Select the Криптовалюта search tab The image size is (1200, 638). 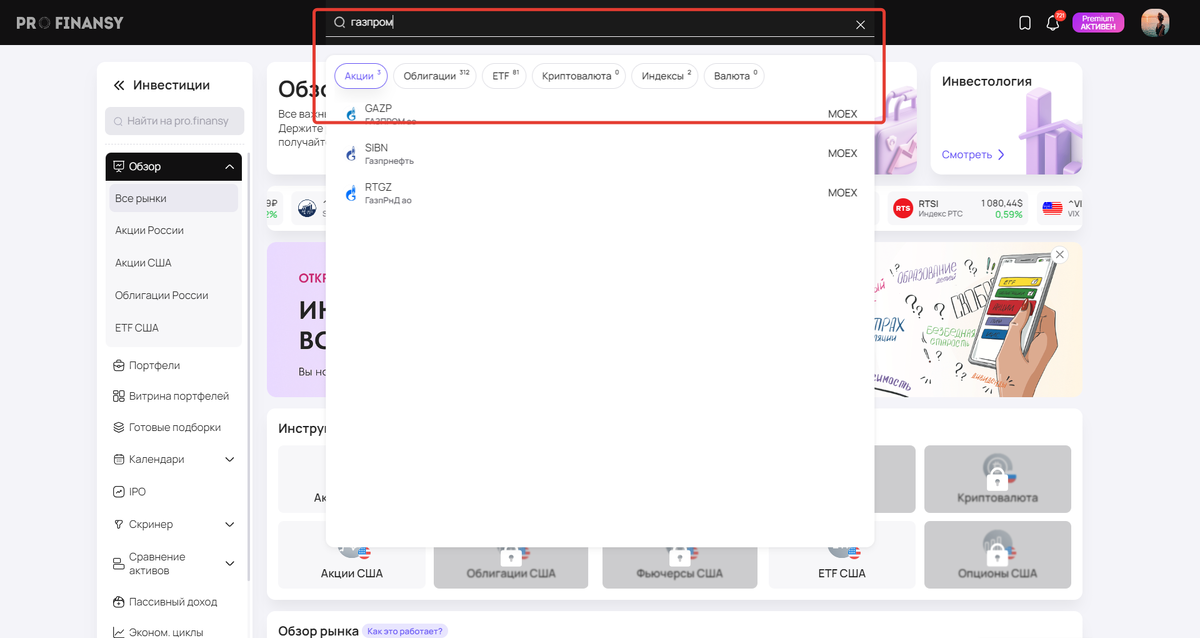579,76
